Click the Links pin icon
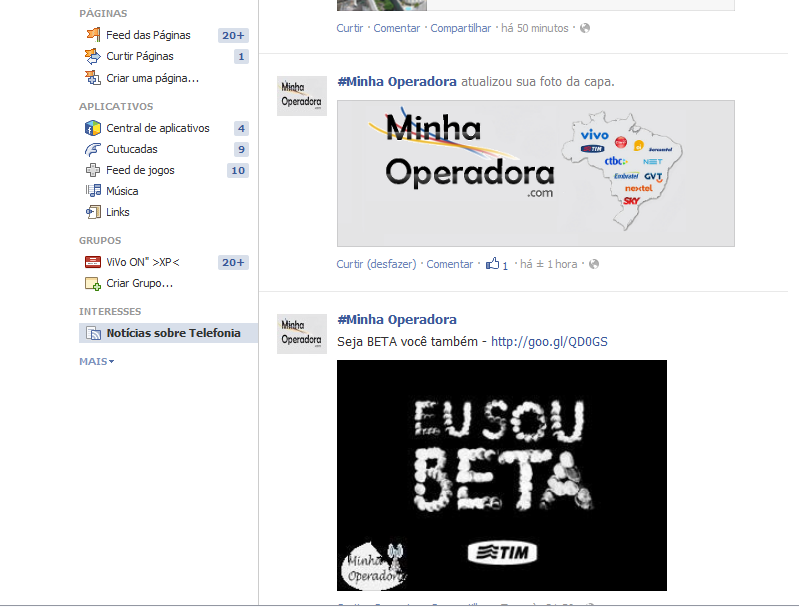Viewport: 799px width, 607px height. click(x=92, y=212)
